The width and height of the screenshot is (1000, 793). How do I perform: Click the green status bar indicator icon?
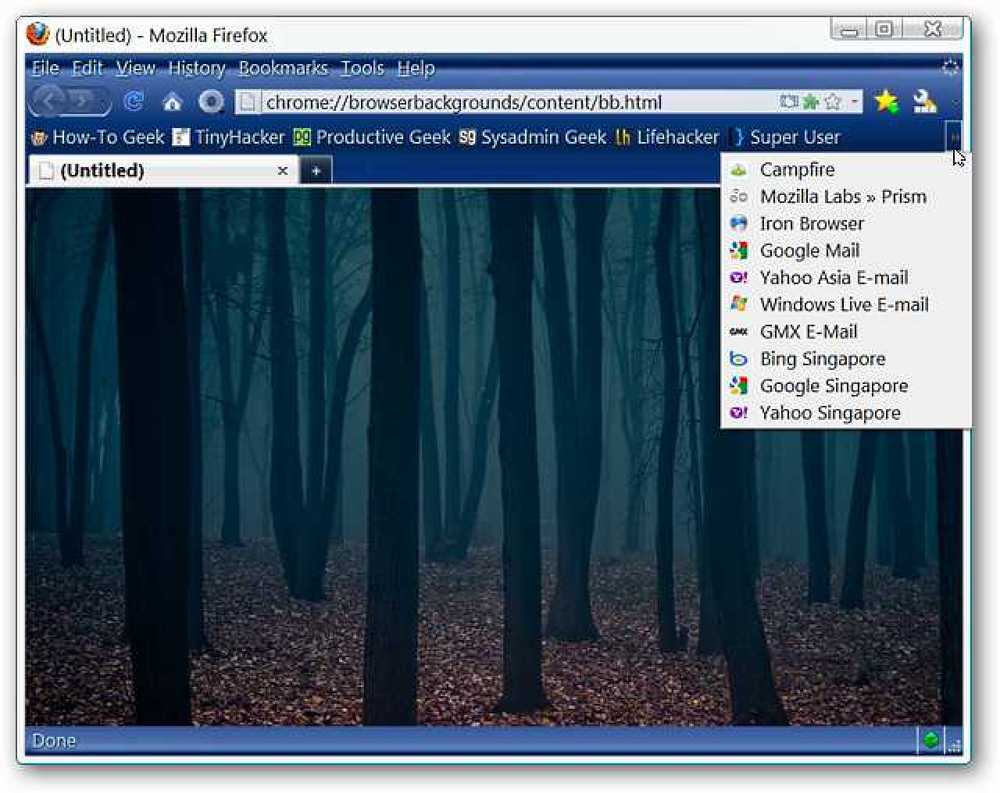[x=930, y=740]
